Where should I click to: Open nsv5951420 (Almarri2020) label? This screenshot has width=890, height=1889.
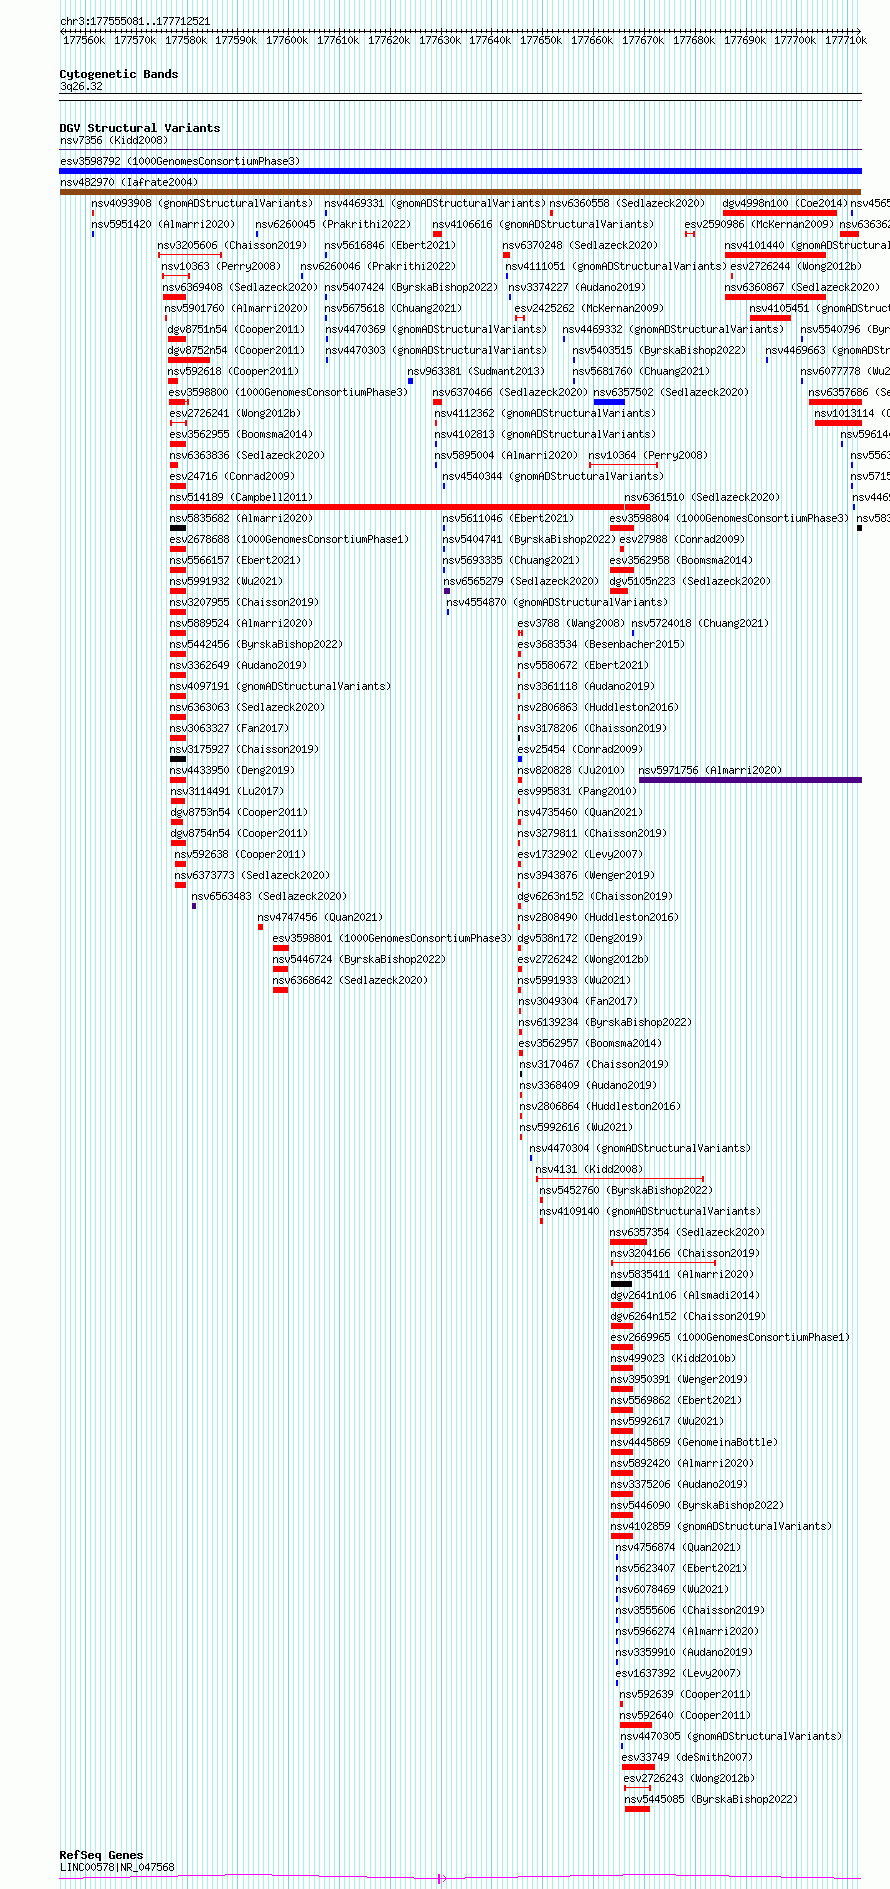[164, 224]
